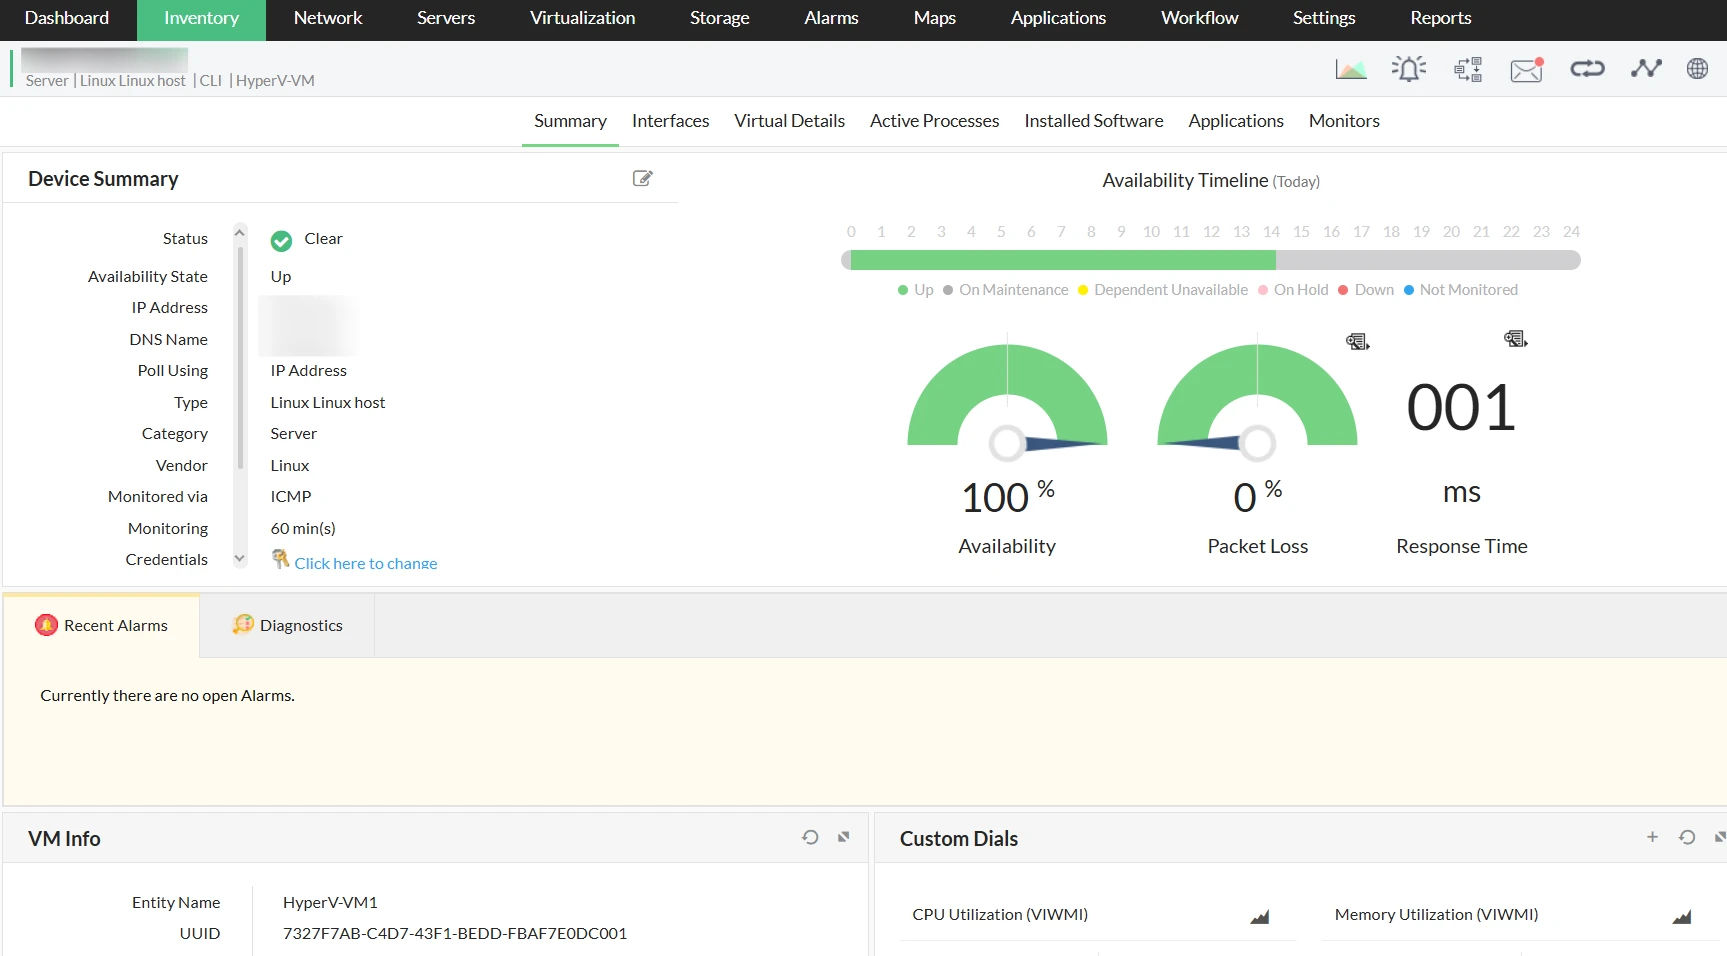Click the ICMP monitored via value

click(291, 497)
